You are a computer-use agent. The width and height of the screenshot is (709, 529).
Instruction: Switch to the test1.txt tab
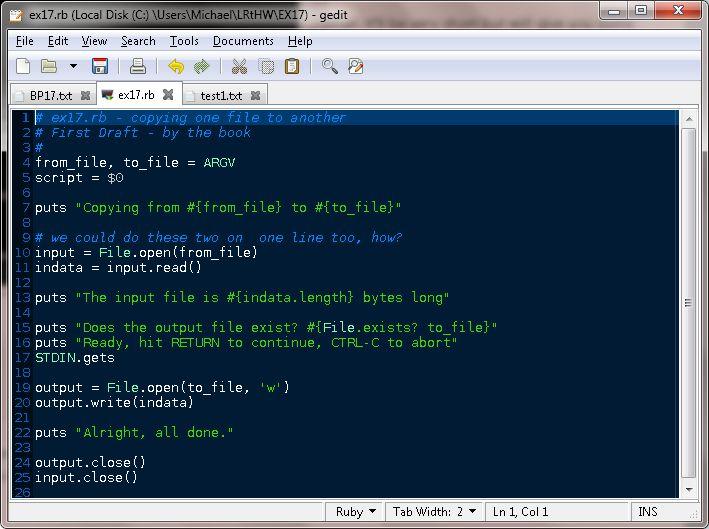(x=221, y=95)
